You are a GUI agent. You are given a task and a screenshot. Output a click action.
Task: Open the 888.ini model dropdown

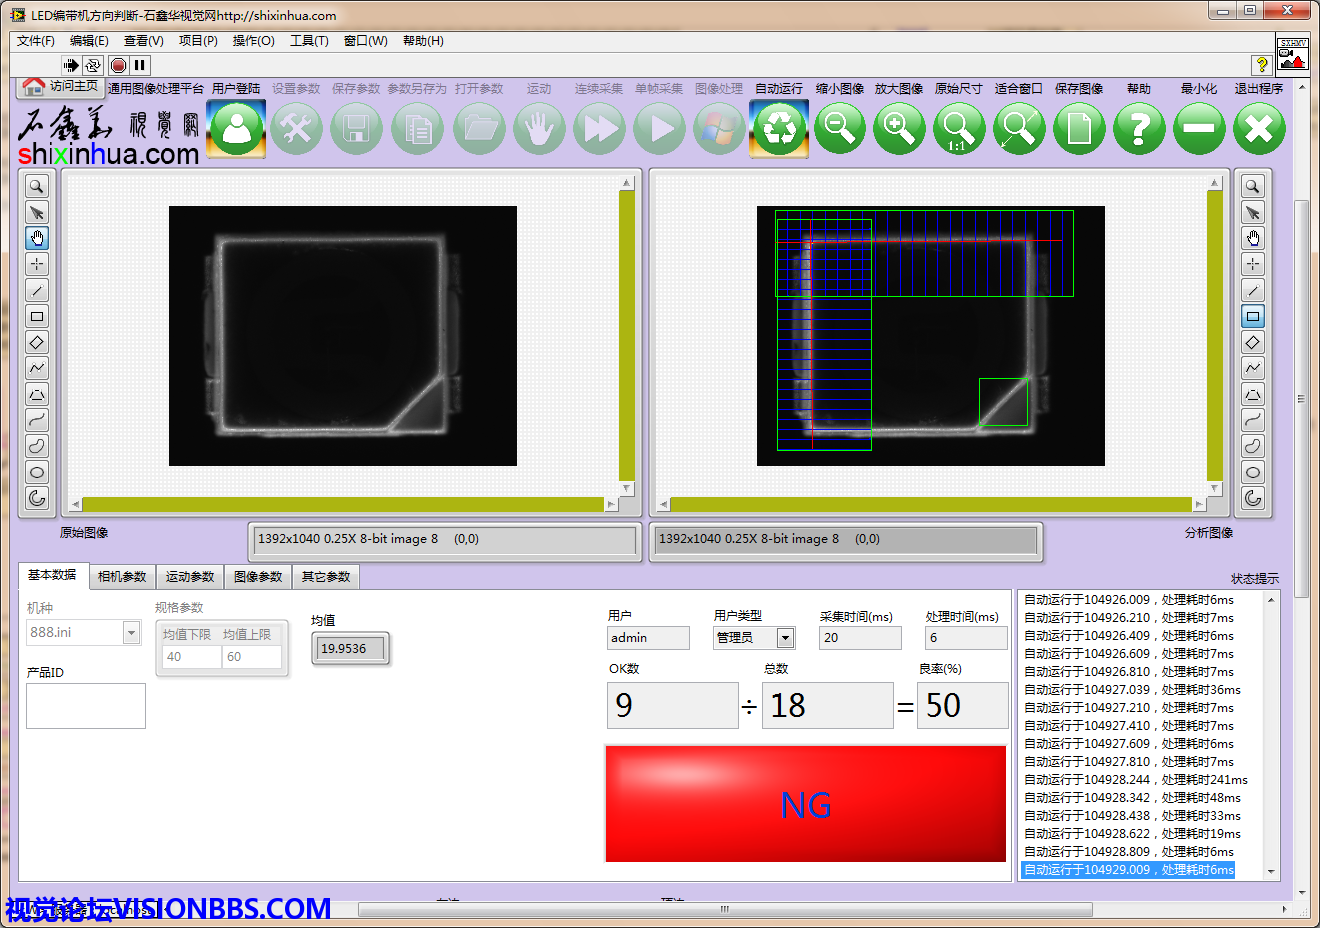131,633
